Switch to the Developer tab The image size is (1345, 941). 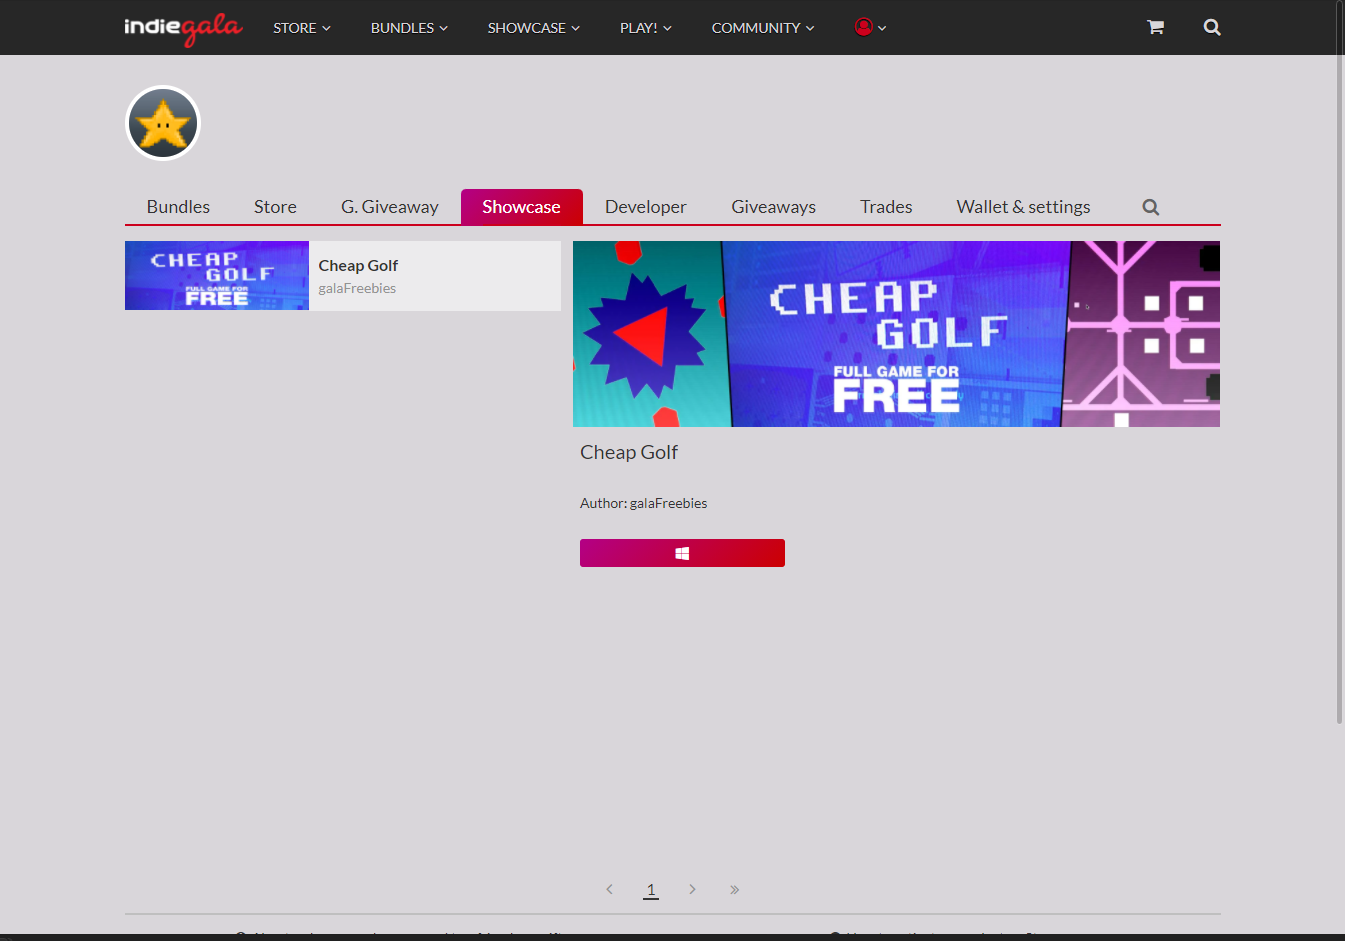[x=646, y=207]
